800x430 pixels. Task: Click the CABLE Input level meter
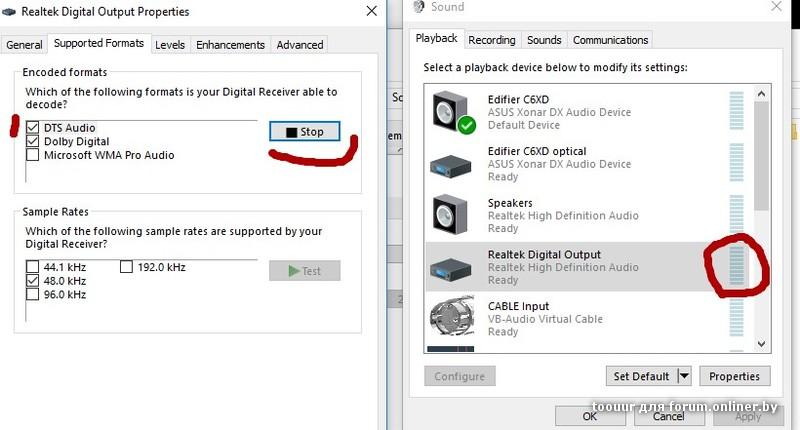[736, 317]
